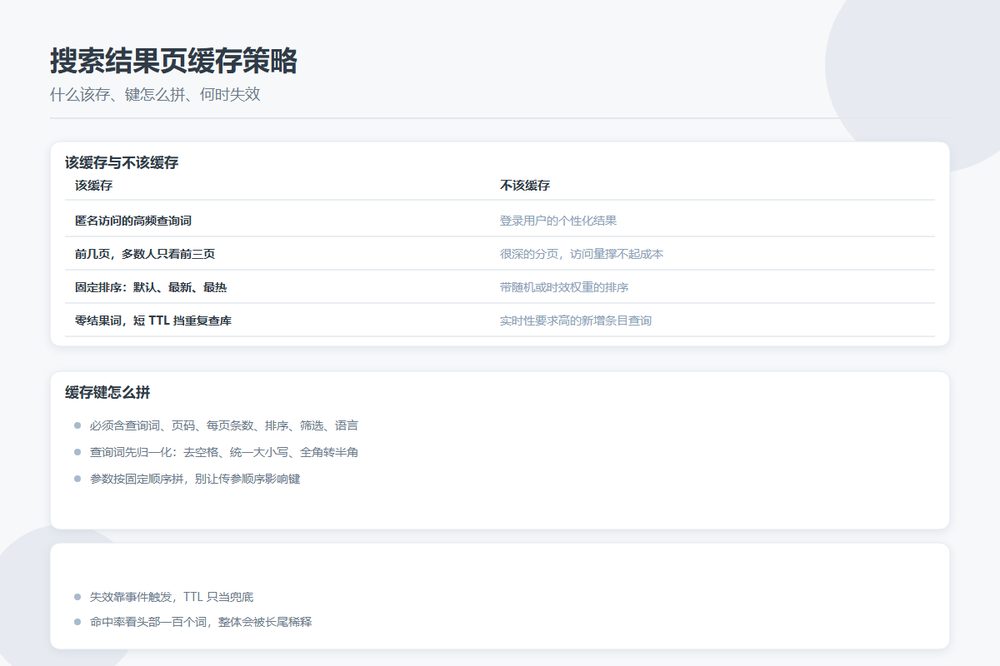Viewport: 1000px width, 666px height.
Task: Select the heading 缓存键怎么拼
Action: point(107,392)
